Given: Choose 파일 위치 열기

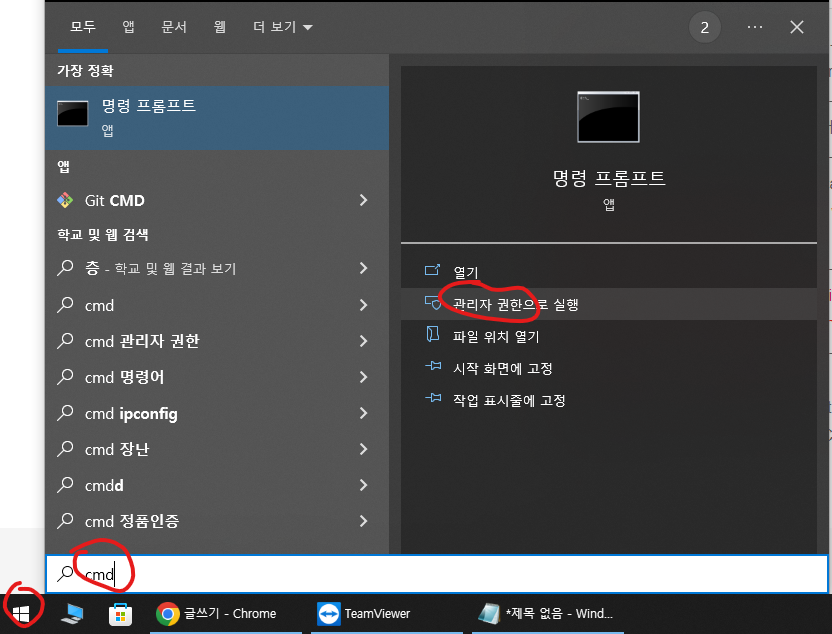Looking at the screenshot, I should click(x=609, y=336).
